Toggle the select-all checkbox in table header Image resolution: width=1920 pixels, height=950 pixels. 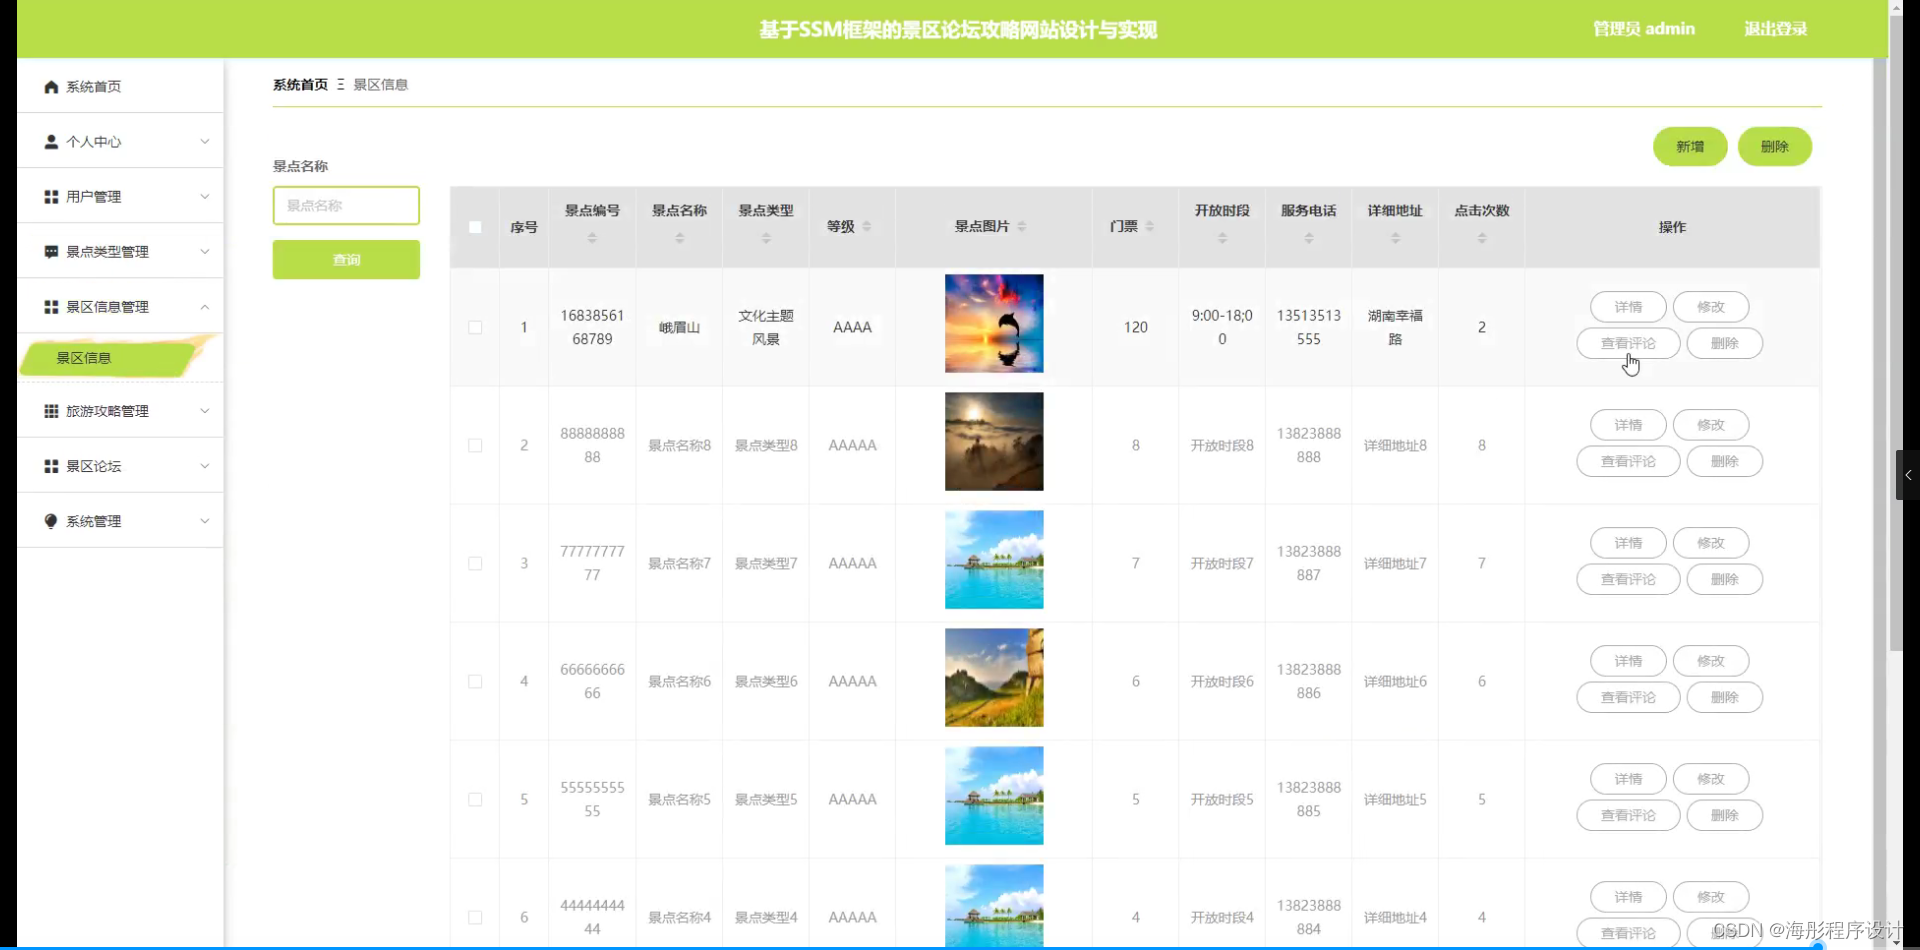coord(475,227)
